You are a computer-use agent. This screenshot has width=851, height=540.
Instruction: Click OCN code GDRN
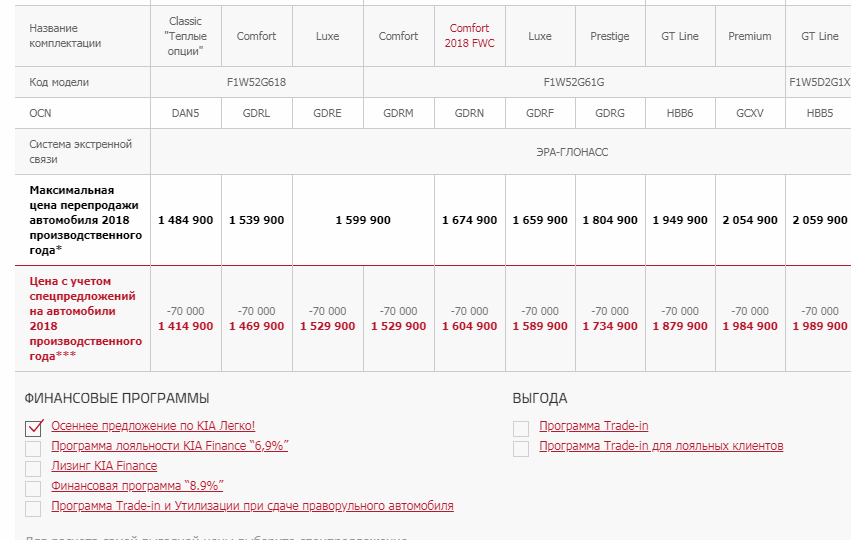pyautogui.click(x=469, y=113)
